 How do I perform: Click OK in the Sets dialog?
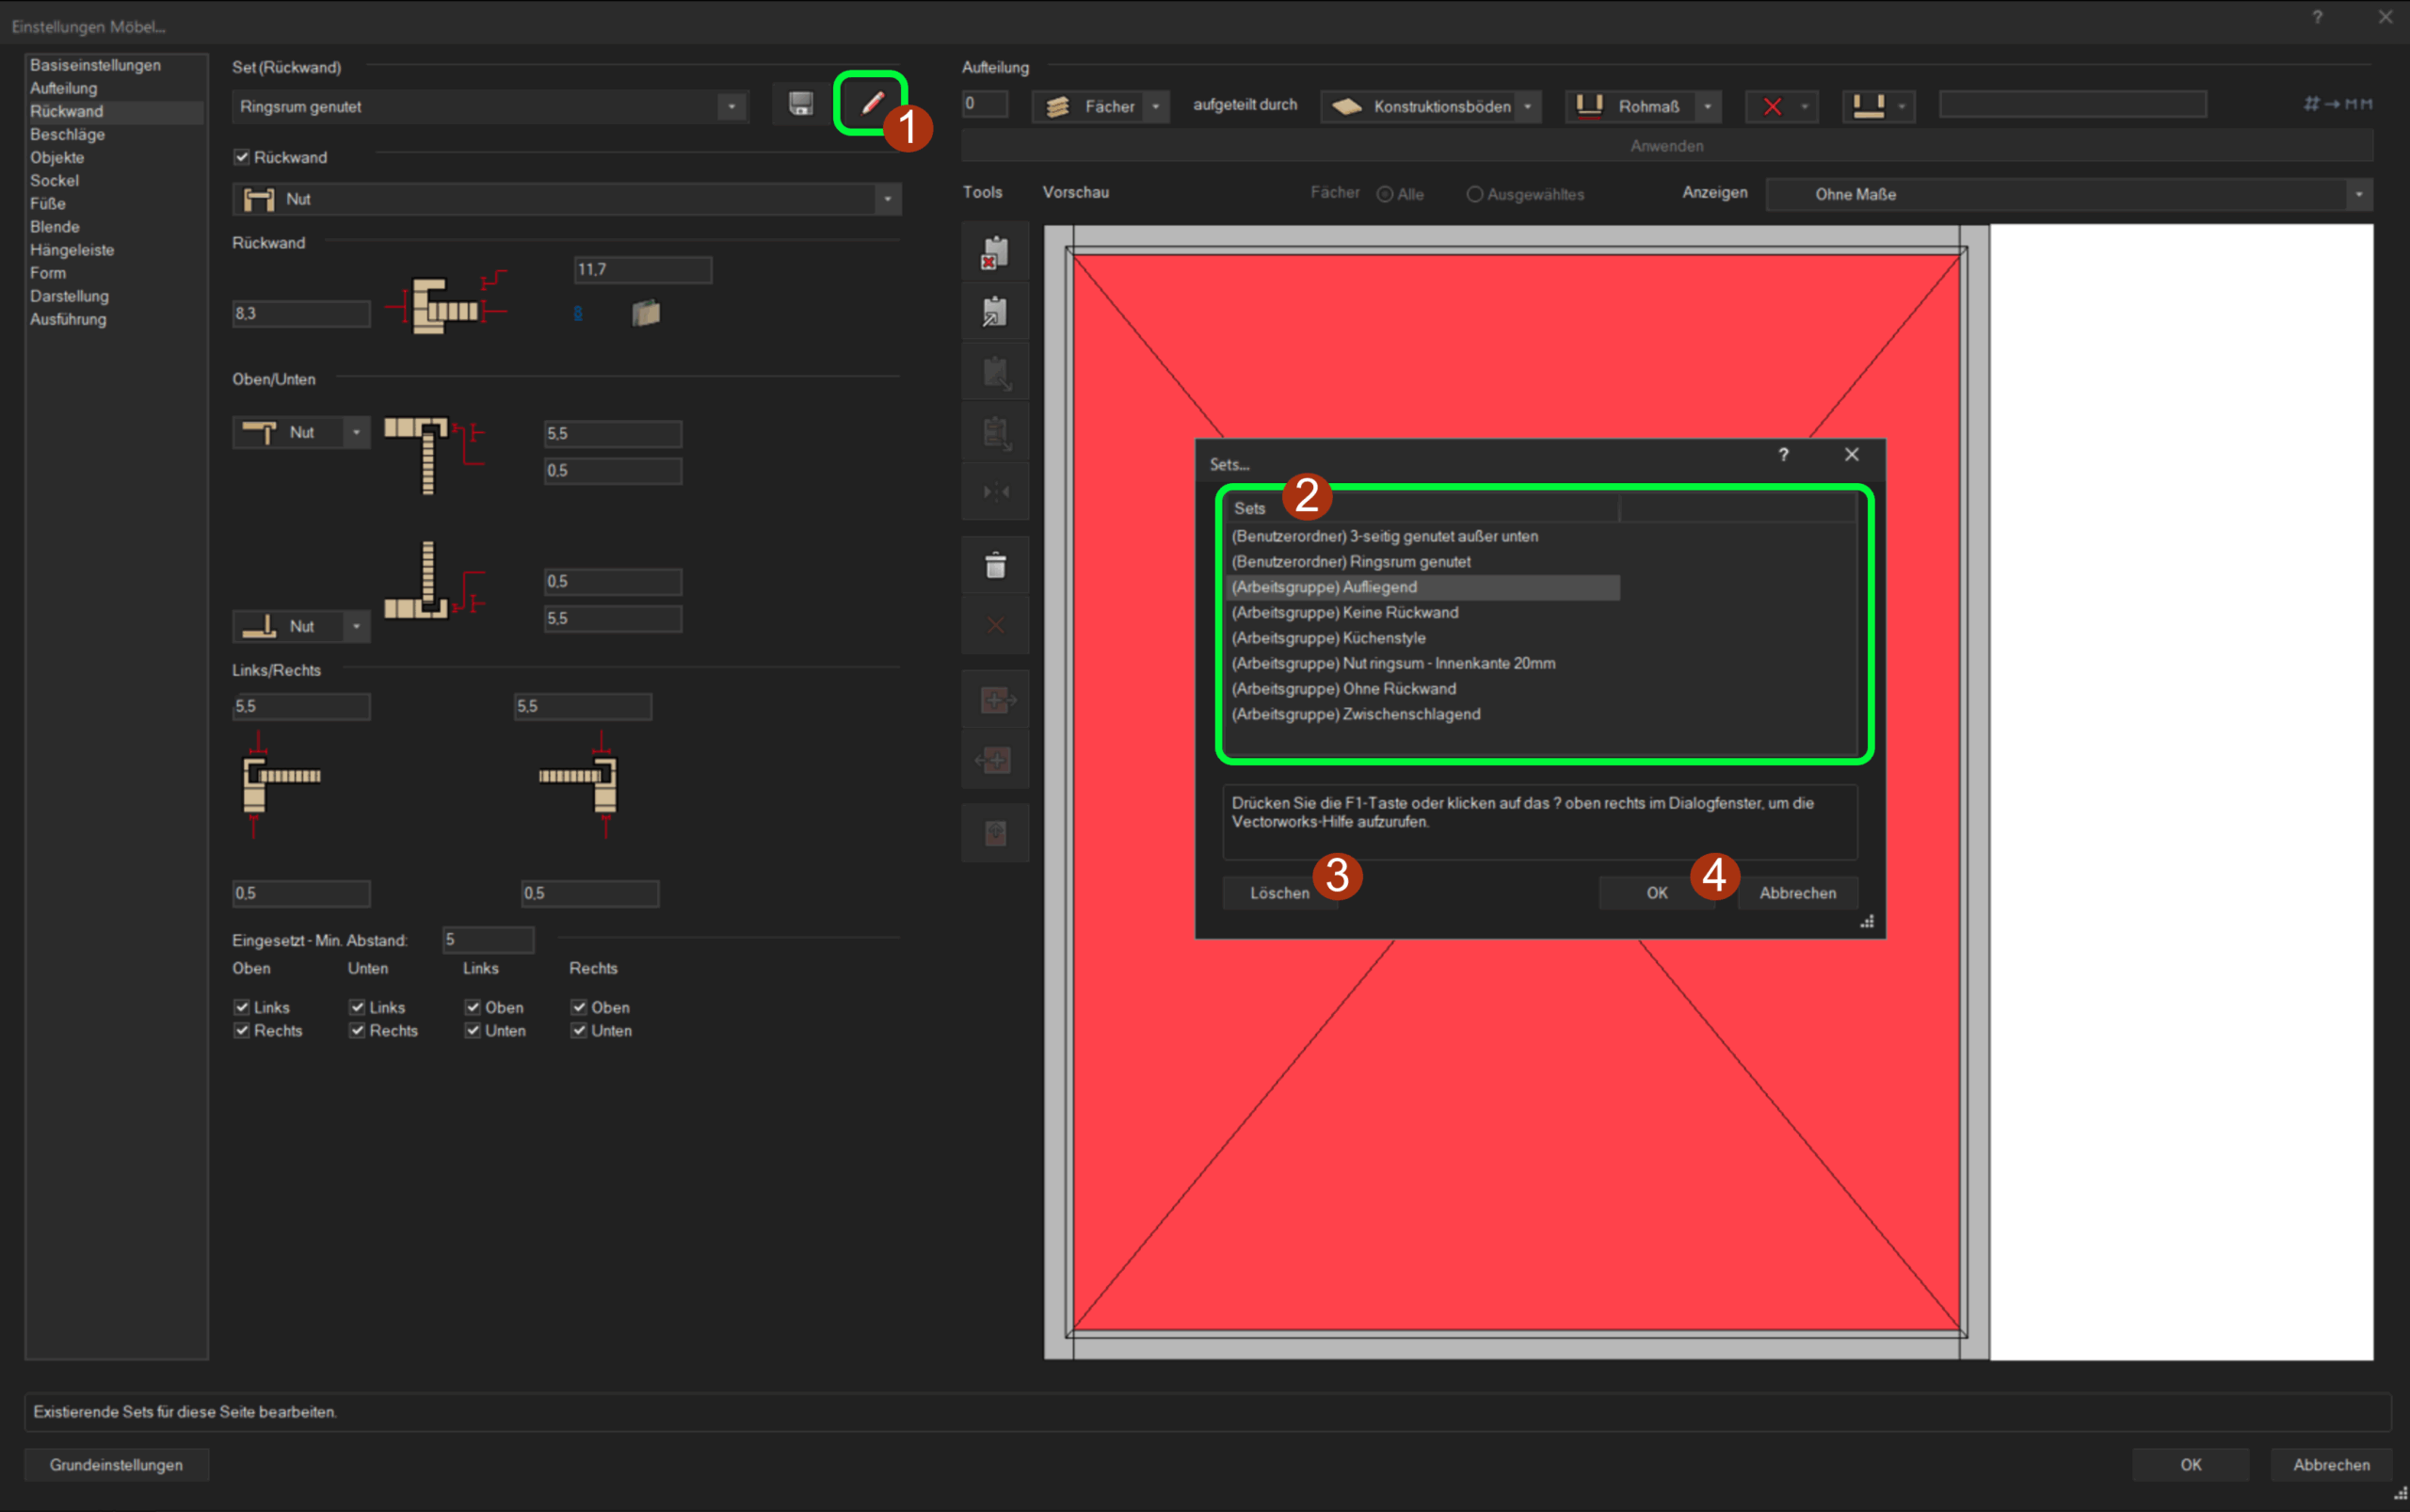(1657, 893)
